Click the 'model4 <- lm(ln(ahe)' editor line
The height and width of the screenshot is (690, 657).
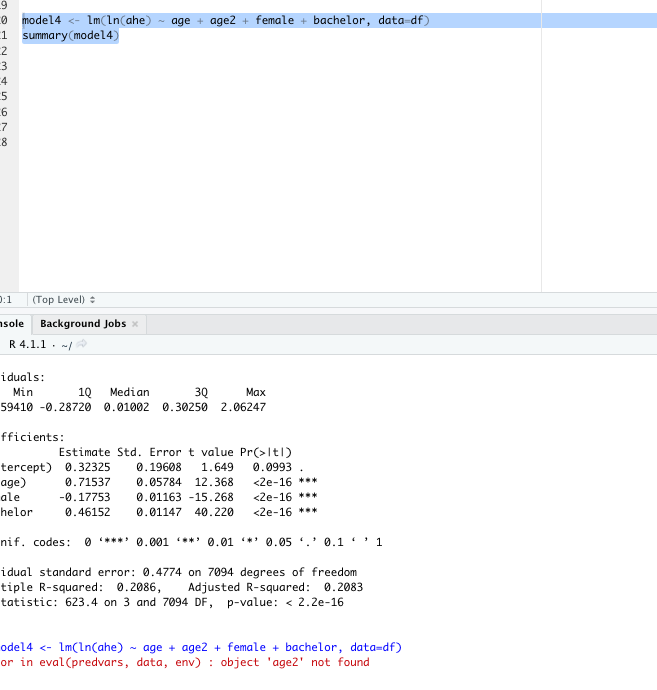coord(226,21)
